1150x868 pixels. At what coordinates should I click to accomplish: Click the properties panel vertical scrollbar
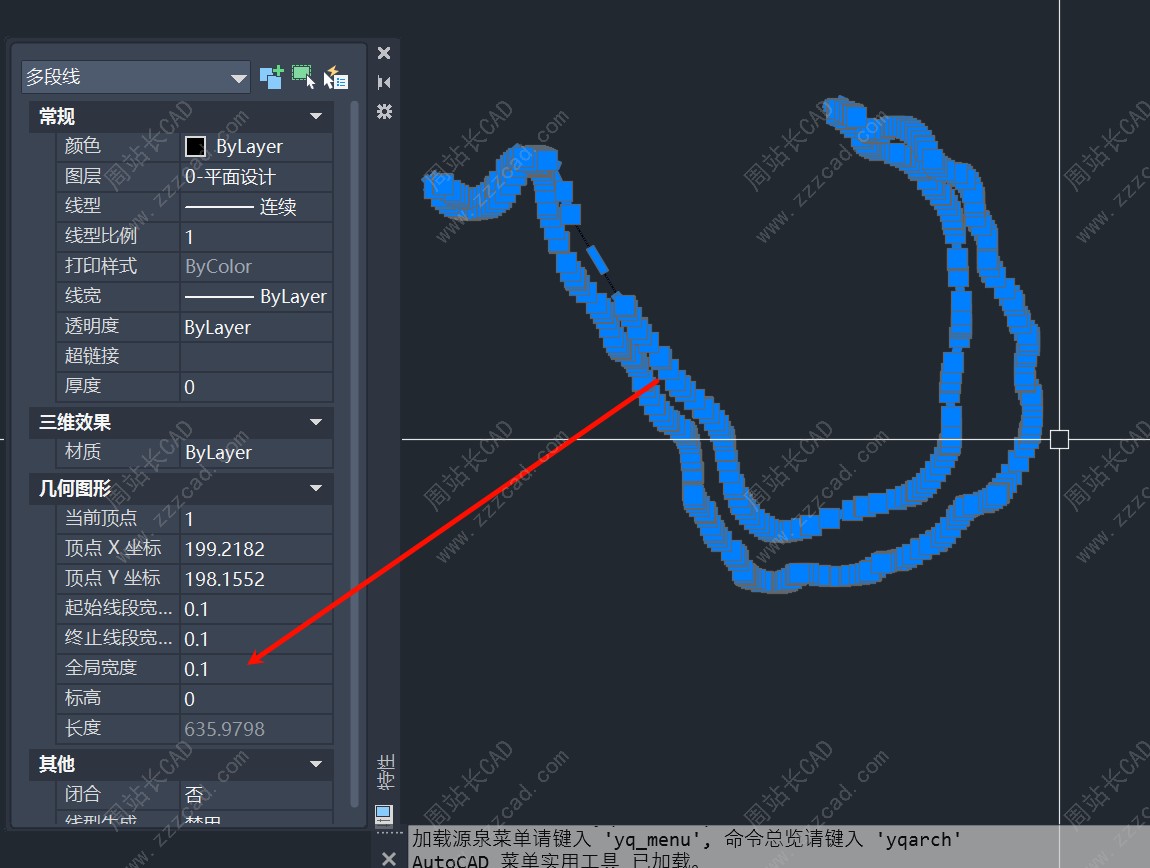[354, 450]
